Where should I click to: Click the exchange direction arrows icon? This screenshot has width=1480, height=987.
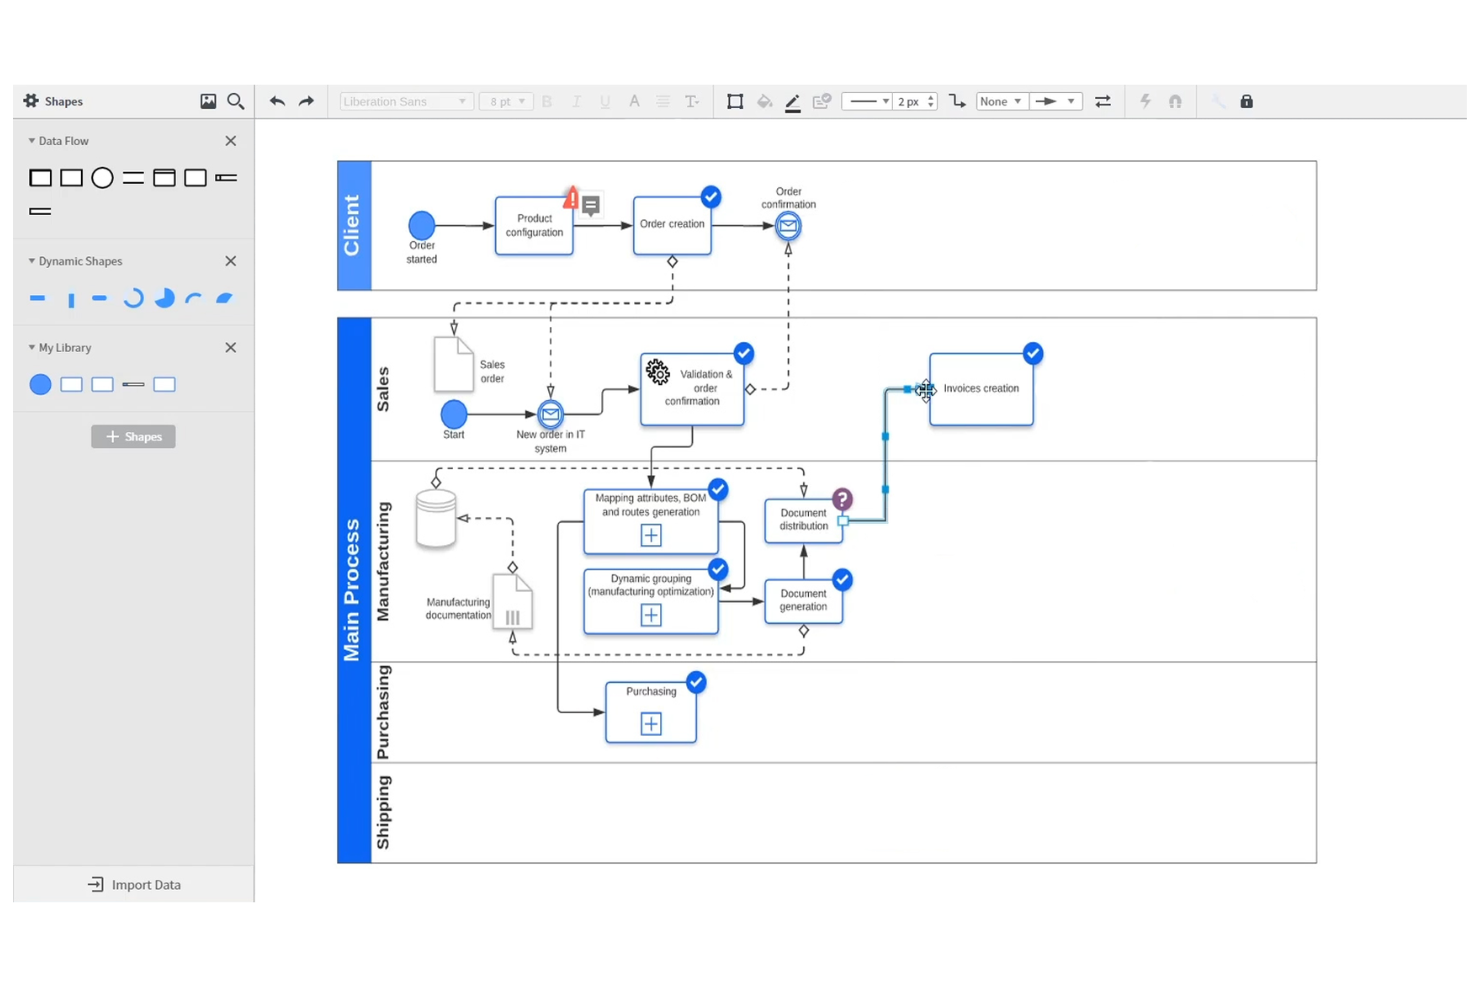(1102, 101)
